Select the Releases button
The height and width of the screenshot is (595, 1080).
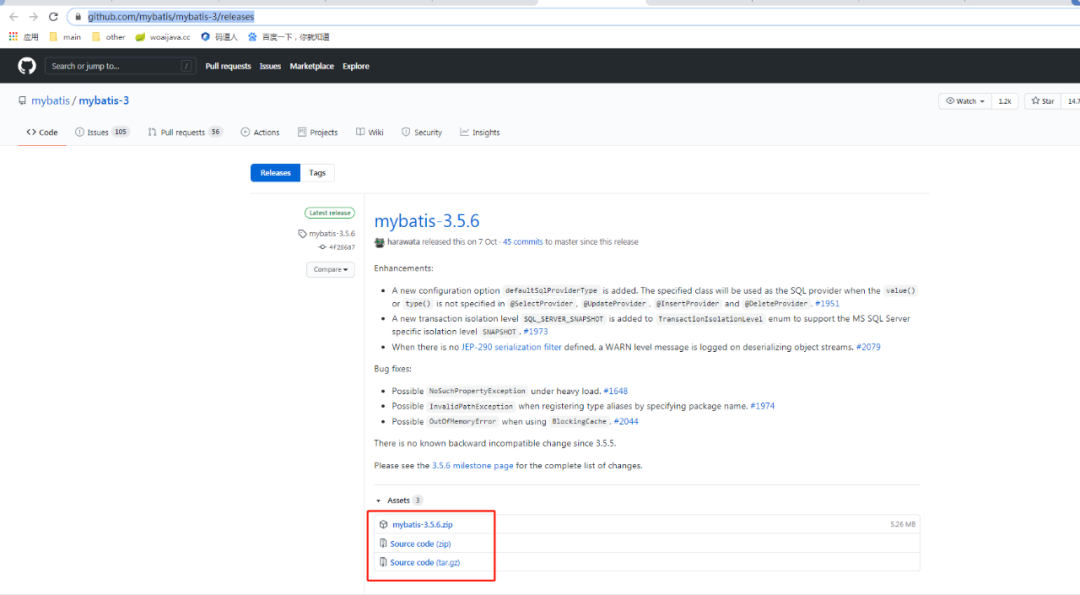(x=276, y=173)
